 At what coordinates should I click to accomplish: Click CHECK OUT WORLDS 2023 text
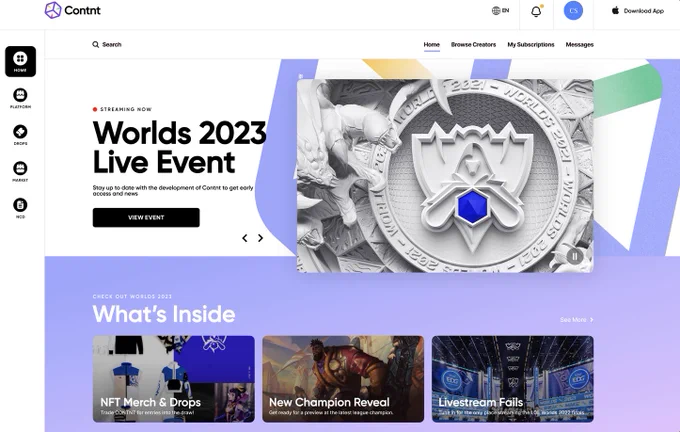click(x=132, y=297)
